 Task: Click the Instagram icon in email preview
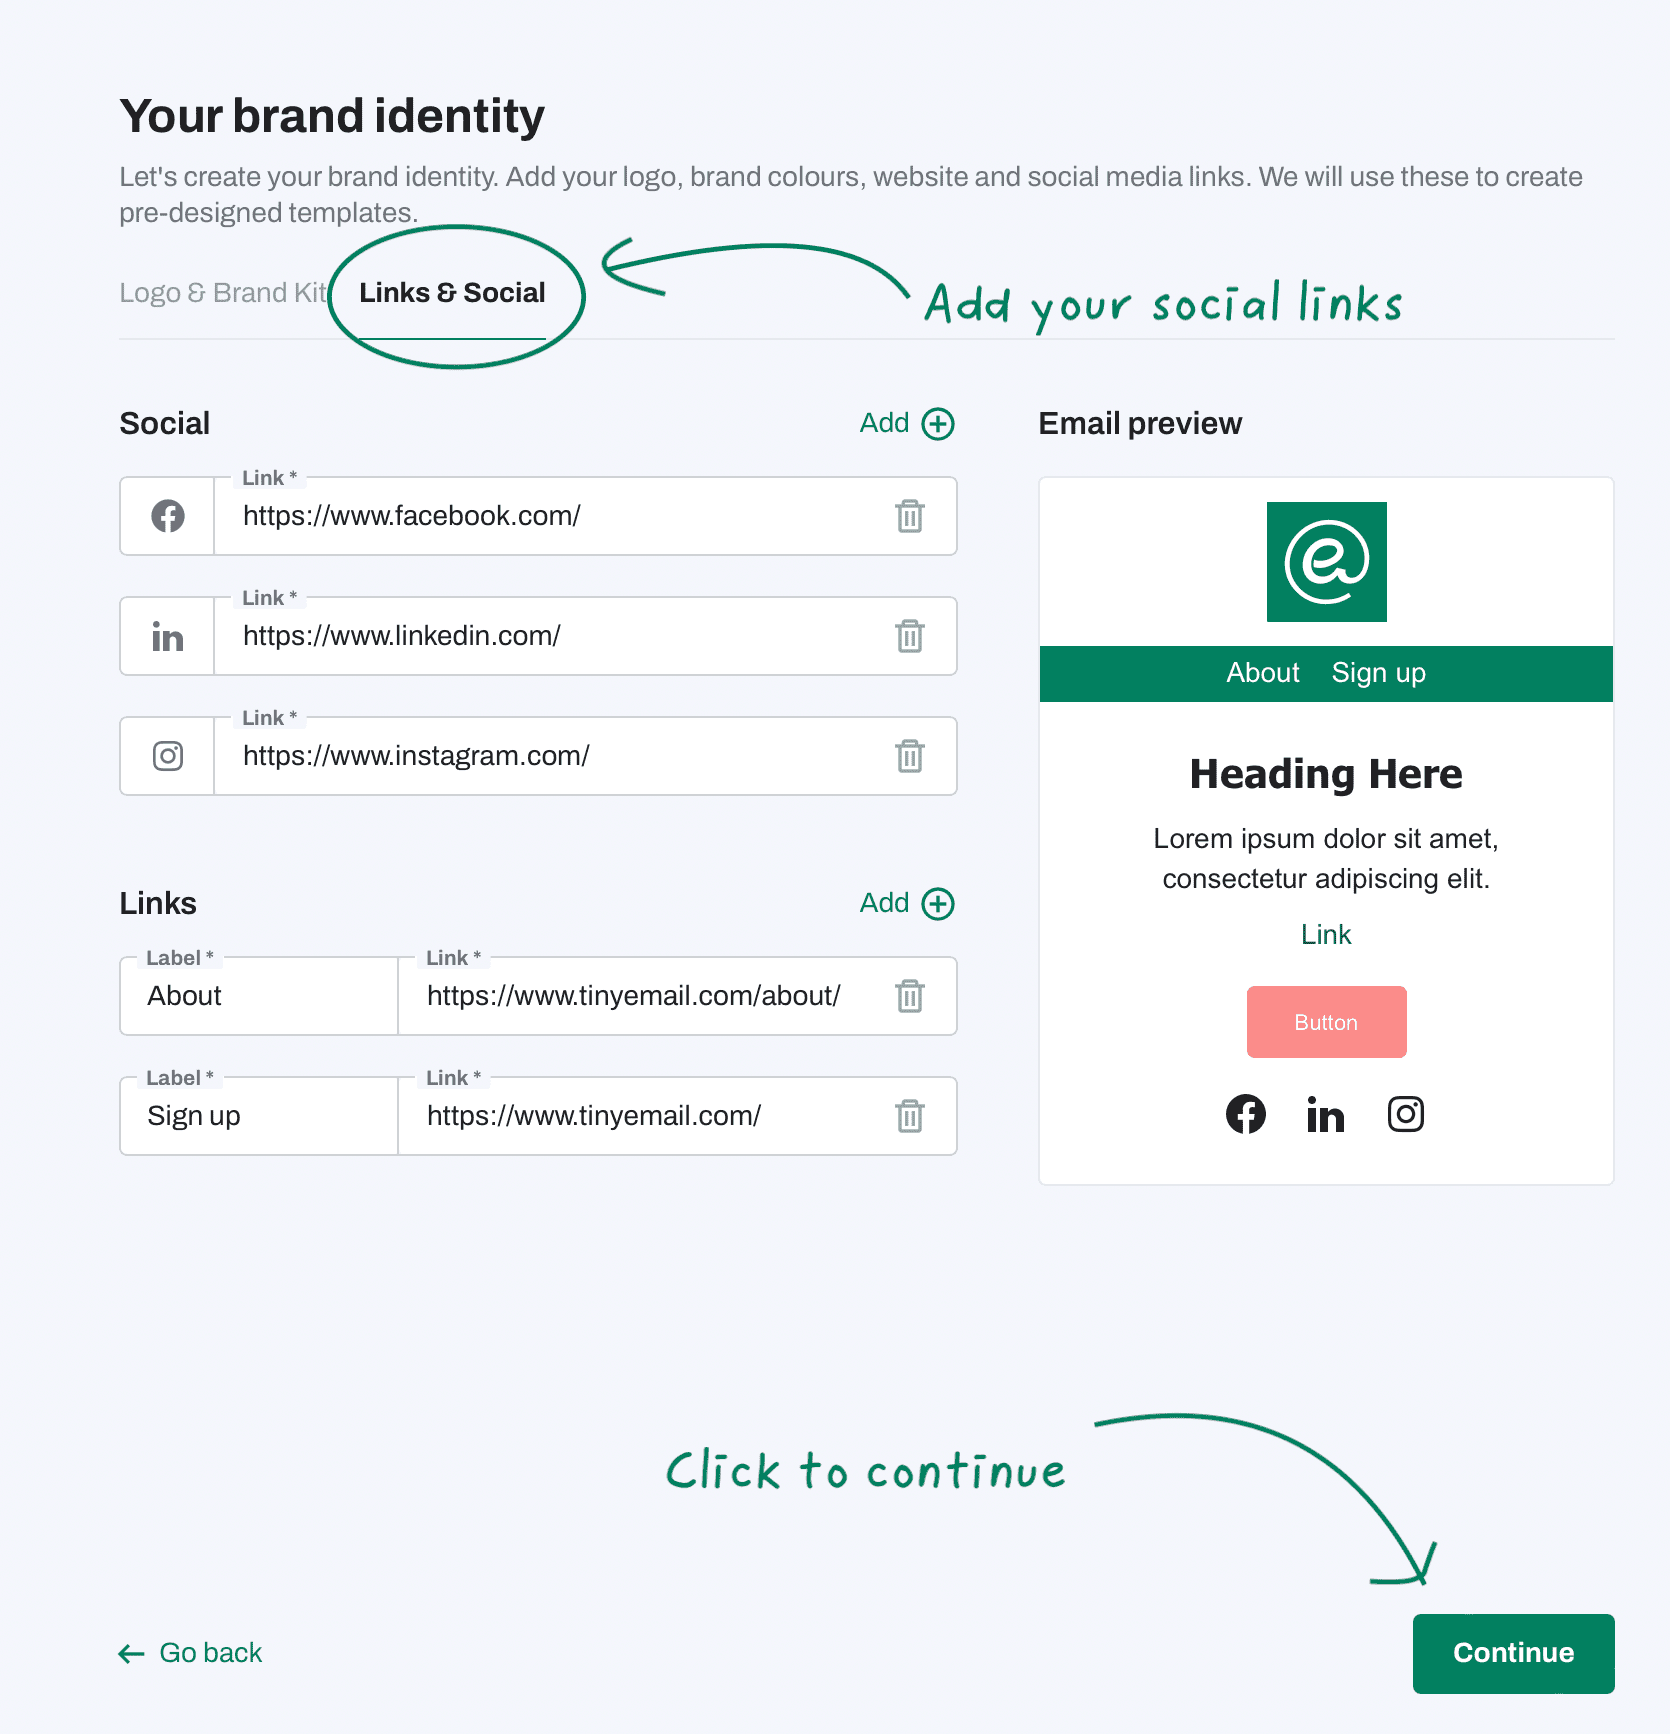click(1406, 1114)
